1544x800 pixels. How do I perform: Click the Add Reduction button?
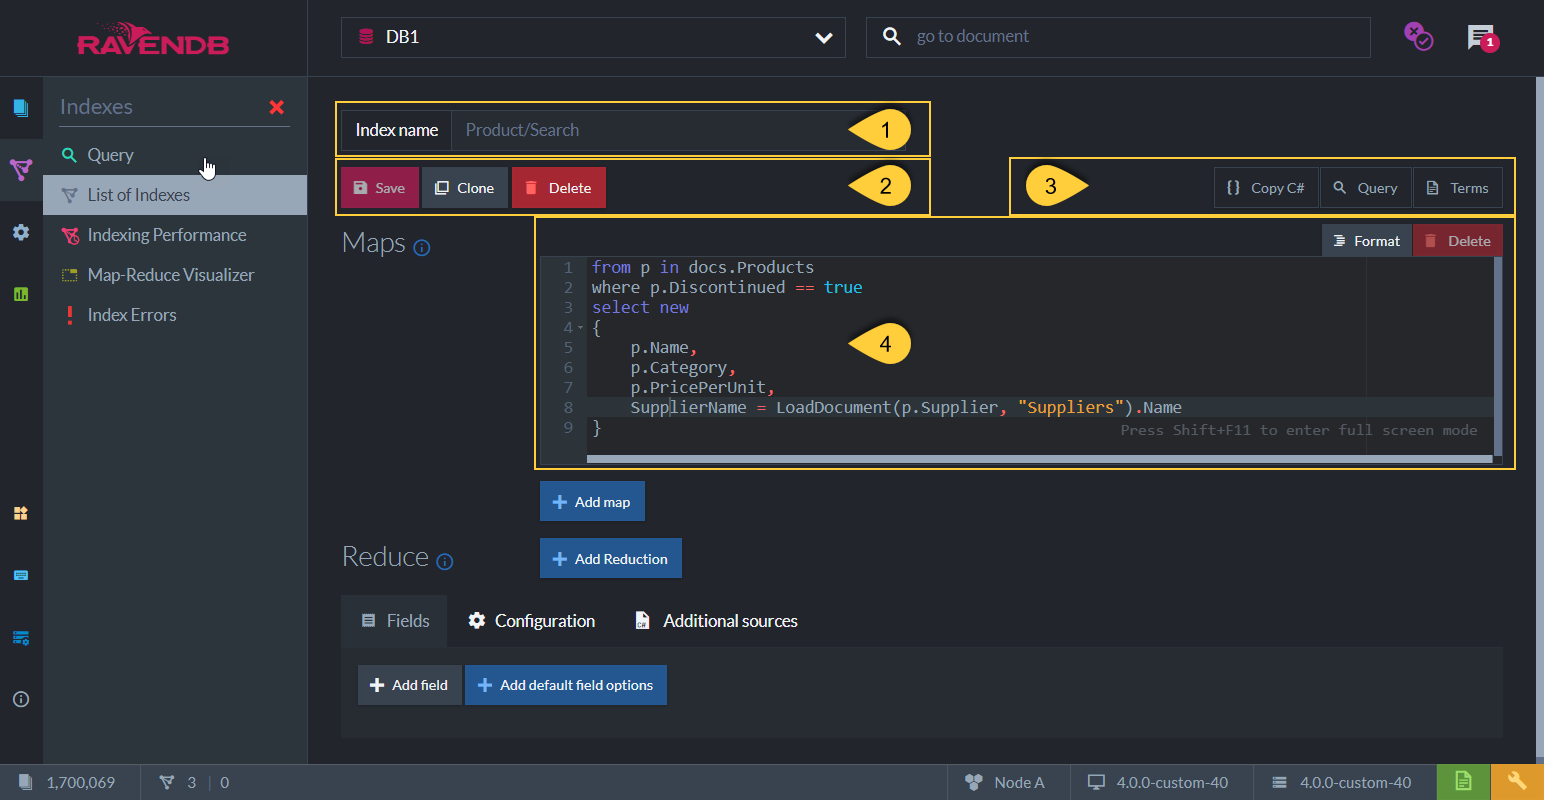point(611,559)
